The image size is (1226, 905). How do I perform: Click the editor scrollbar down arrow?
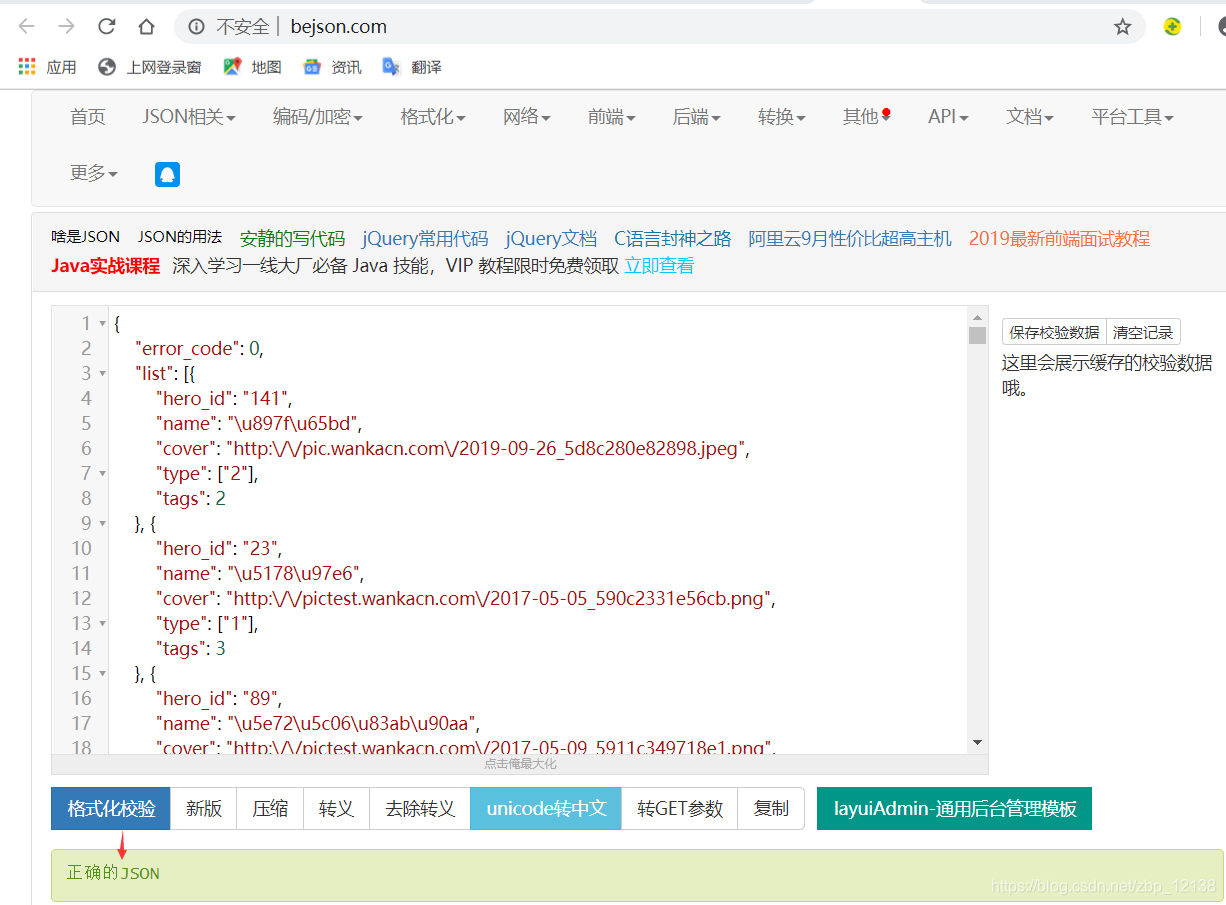[x=977, y=743]
